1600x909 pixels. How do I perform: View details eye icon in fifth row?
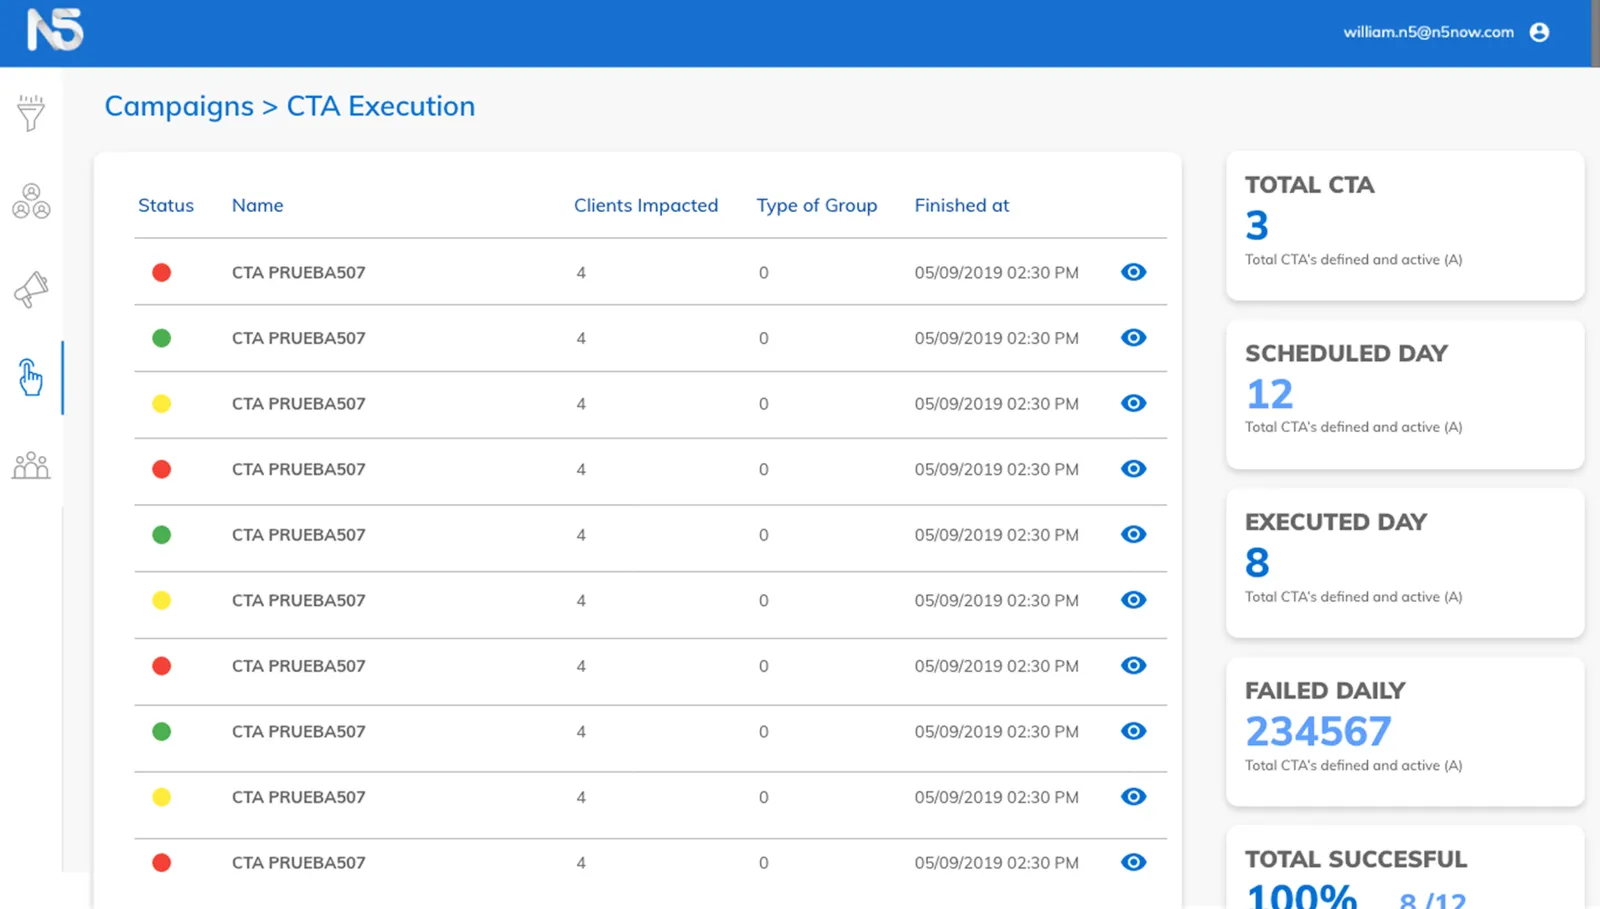point(1133,534)
